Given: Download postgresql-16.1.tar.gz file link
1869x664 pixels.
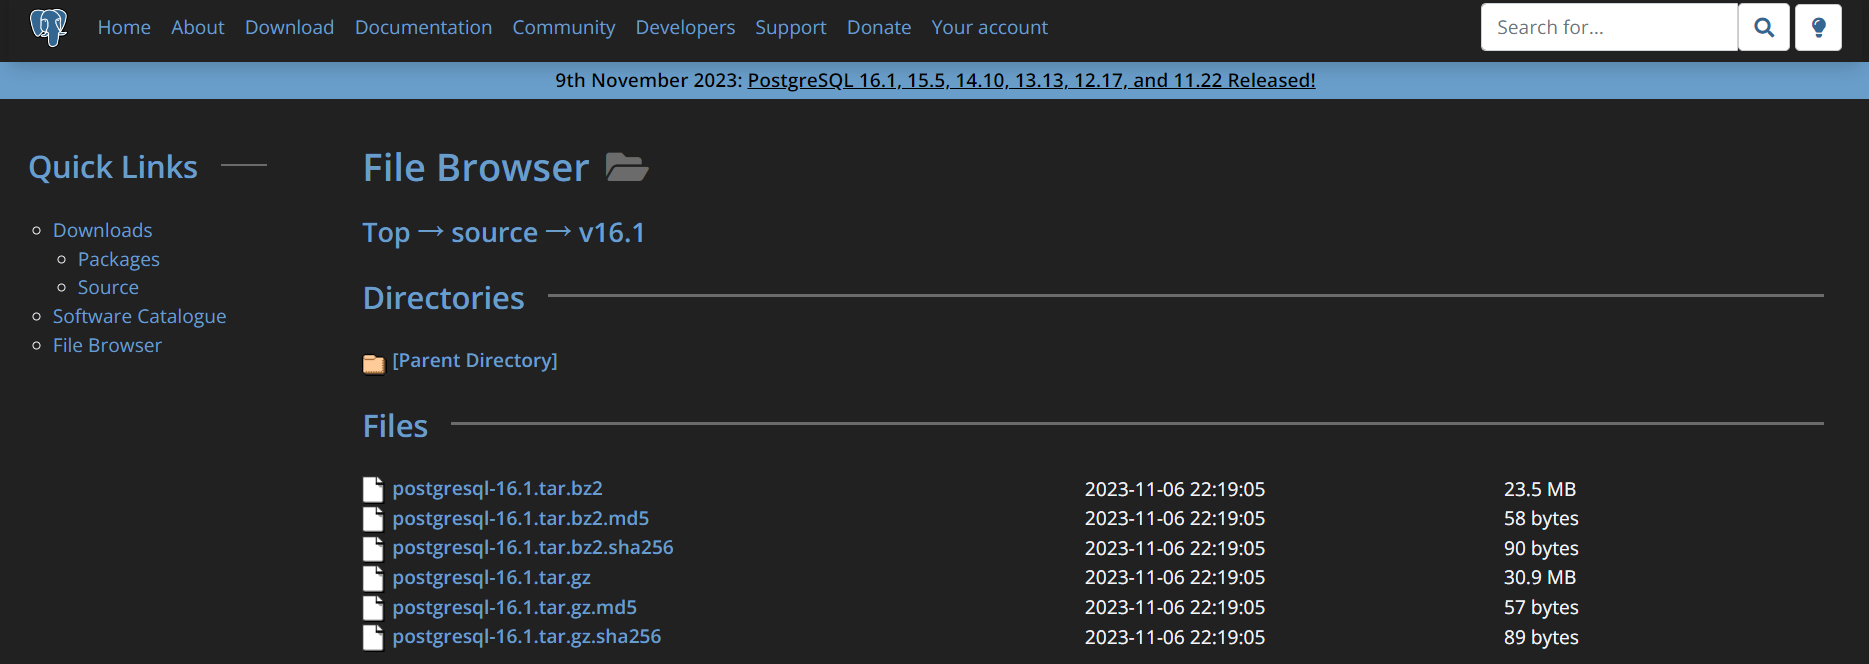Looking at the screenshot, I should coord(491,577).
